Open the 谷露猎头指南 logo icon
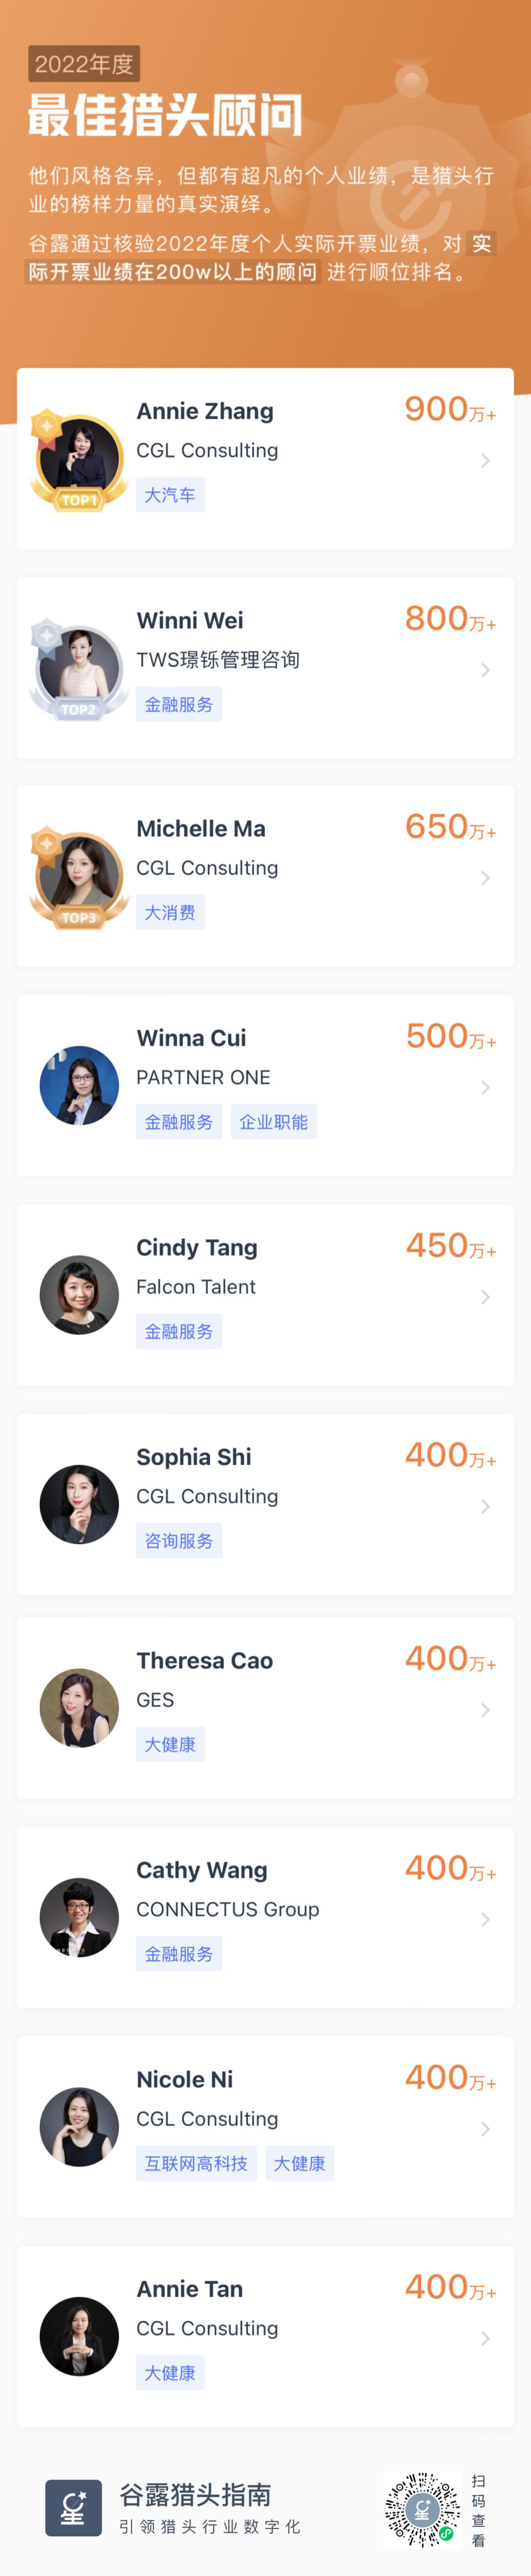 point(73,2507)
